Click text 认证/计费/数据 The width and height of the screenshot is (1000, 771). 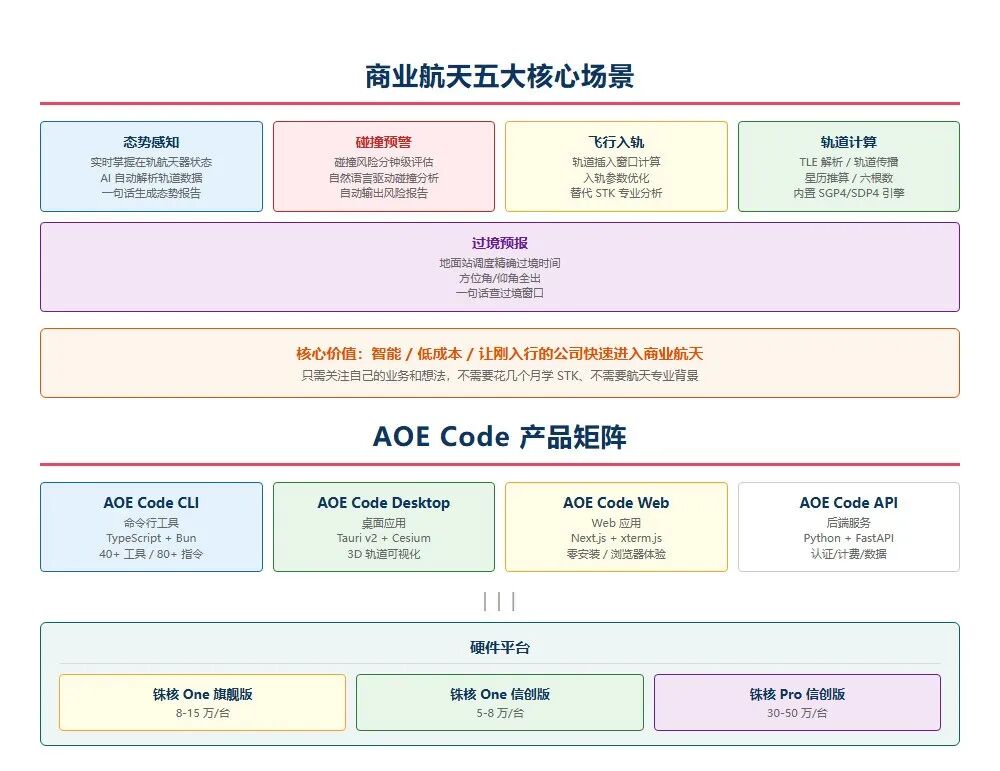click(848, 554)
